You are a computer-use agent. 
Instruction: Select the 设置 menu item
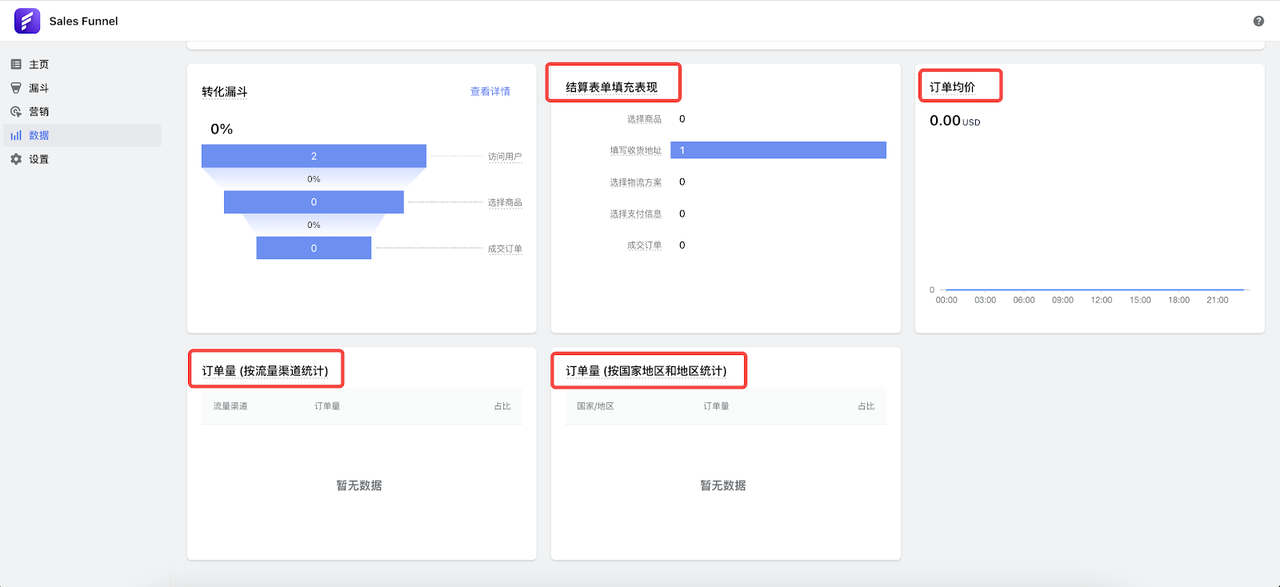tap(39, 159)
